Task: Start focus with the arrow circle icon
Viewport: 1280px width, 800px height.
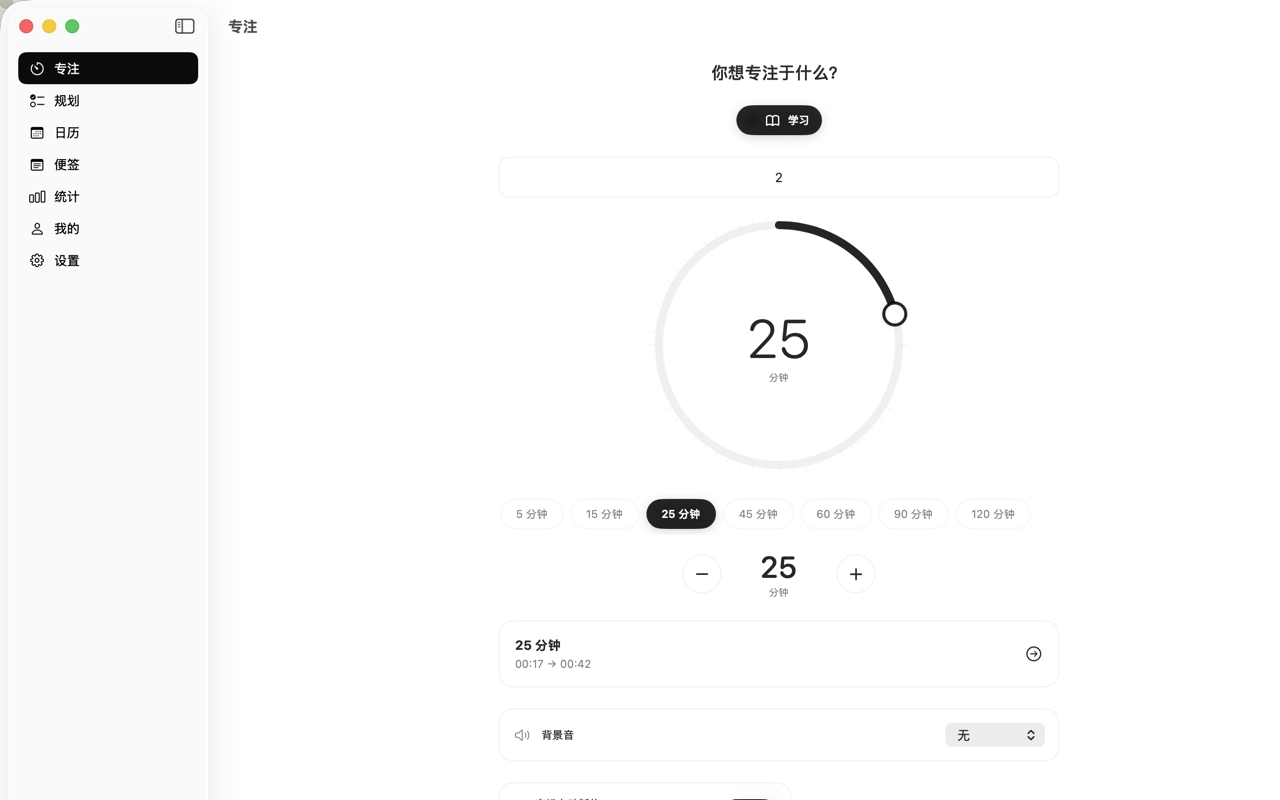Action: tap(1034, 654)
